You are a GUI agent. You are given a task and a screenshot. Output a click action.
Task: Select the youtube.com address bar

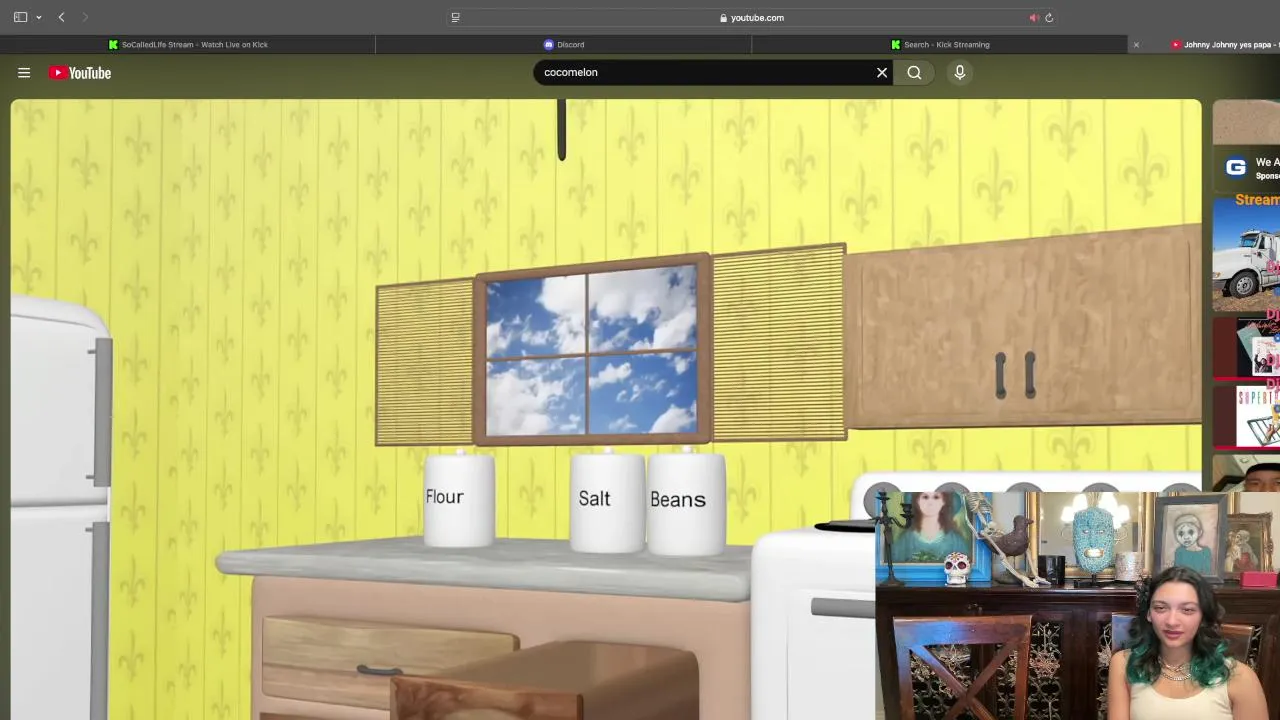752,17
